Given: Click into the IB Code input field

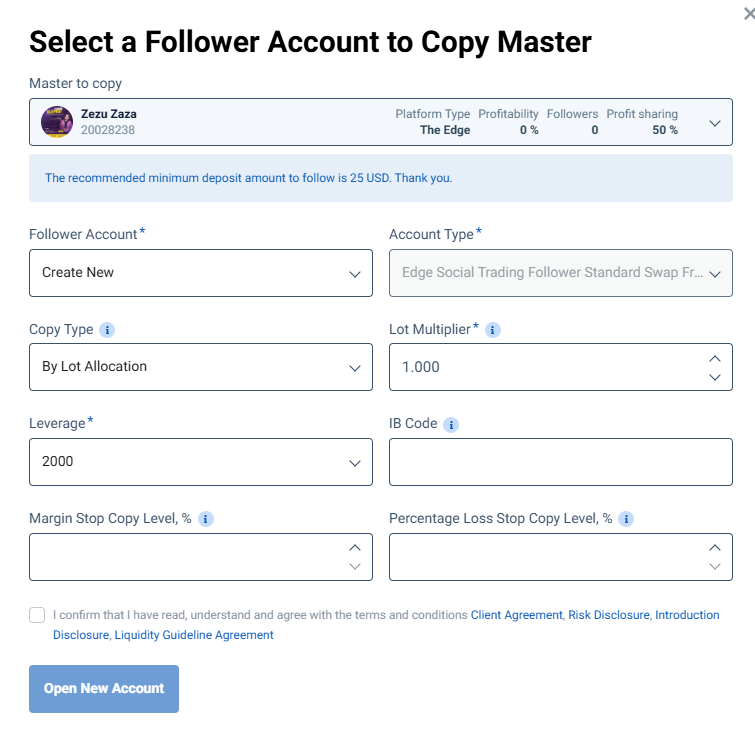Looking at the screenshot, I should [561, 462].
